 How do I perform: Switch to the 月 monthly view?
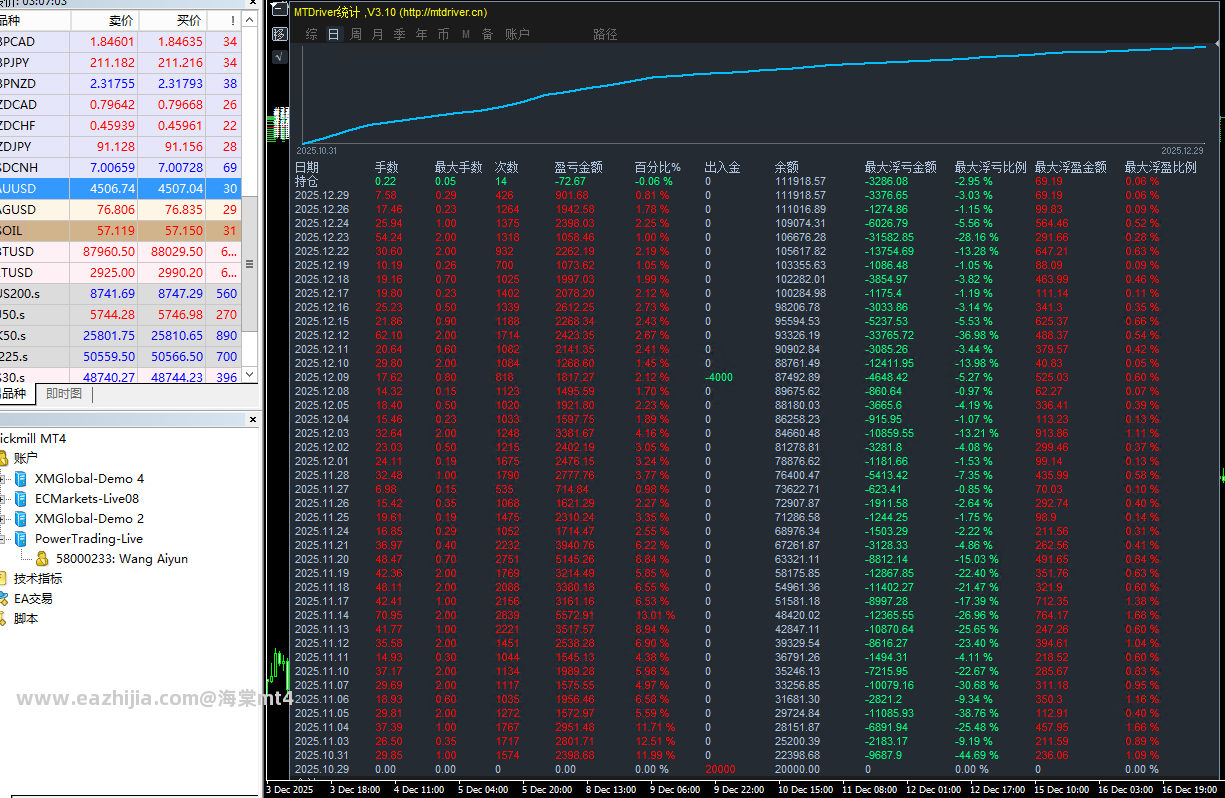pos(377,34)
